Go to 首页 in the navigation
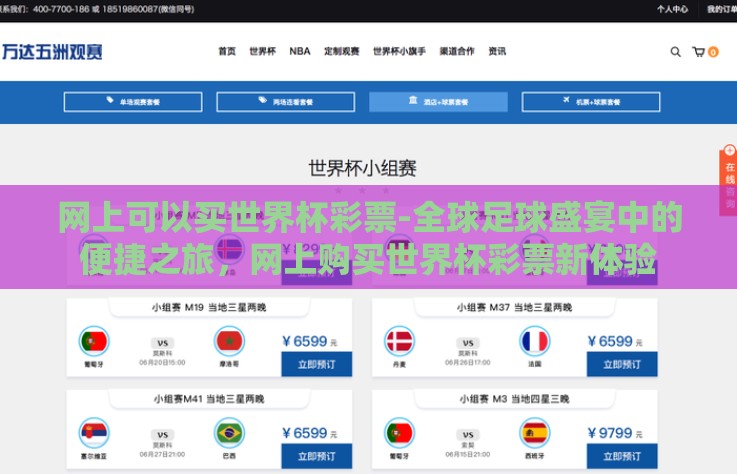 tap(227, 51)
